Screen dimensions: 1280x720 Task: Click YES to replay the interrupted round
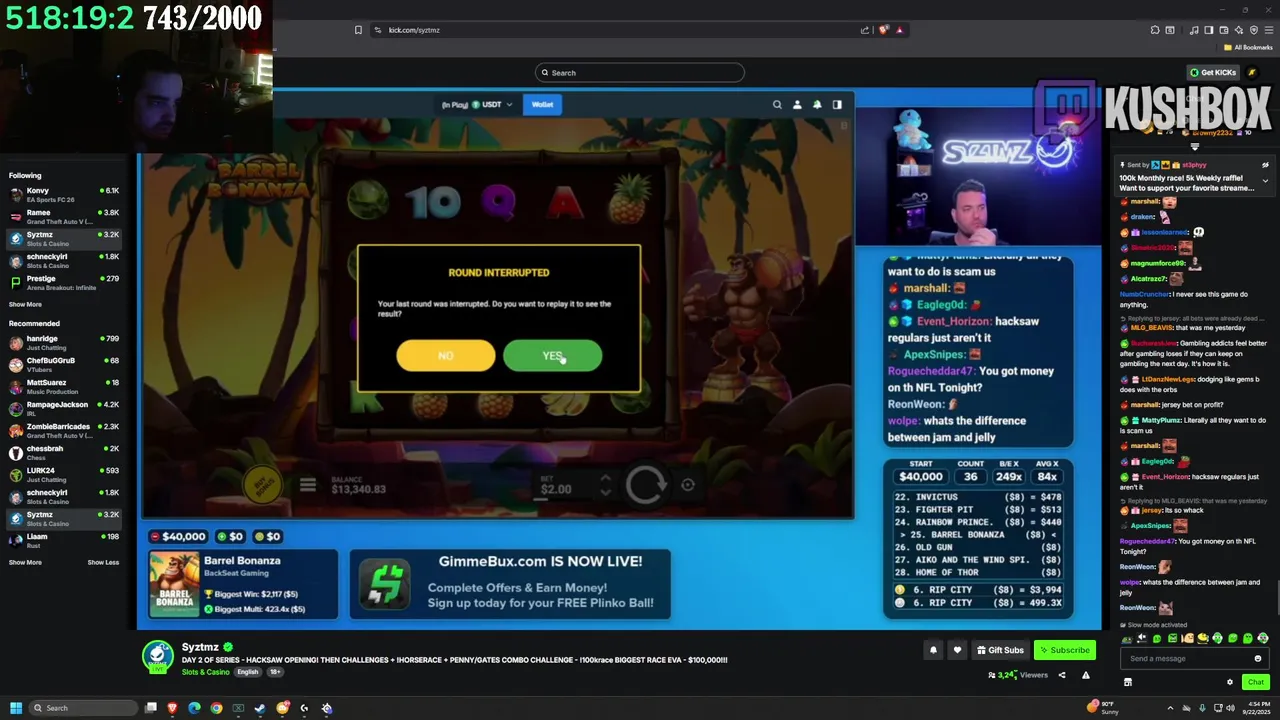(552, 356)
